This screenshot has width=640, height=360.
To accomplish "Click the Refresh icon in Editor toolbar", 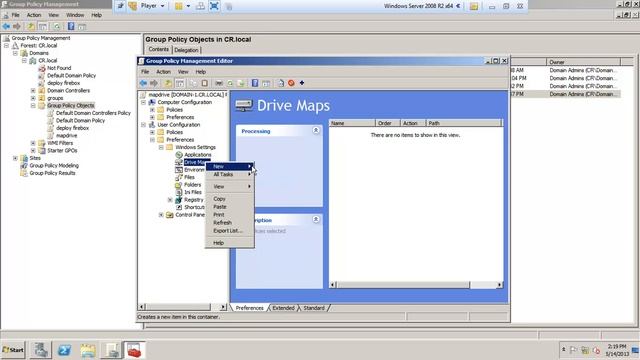I will (230, 83).
